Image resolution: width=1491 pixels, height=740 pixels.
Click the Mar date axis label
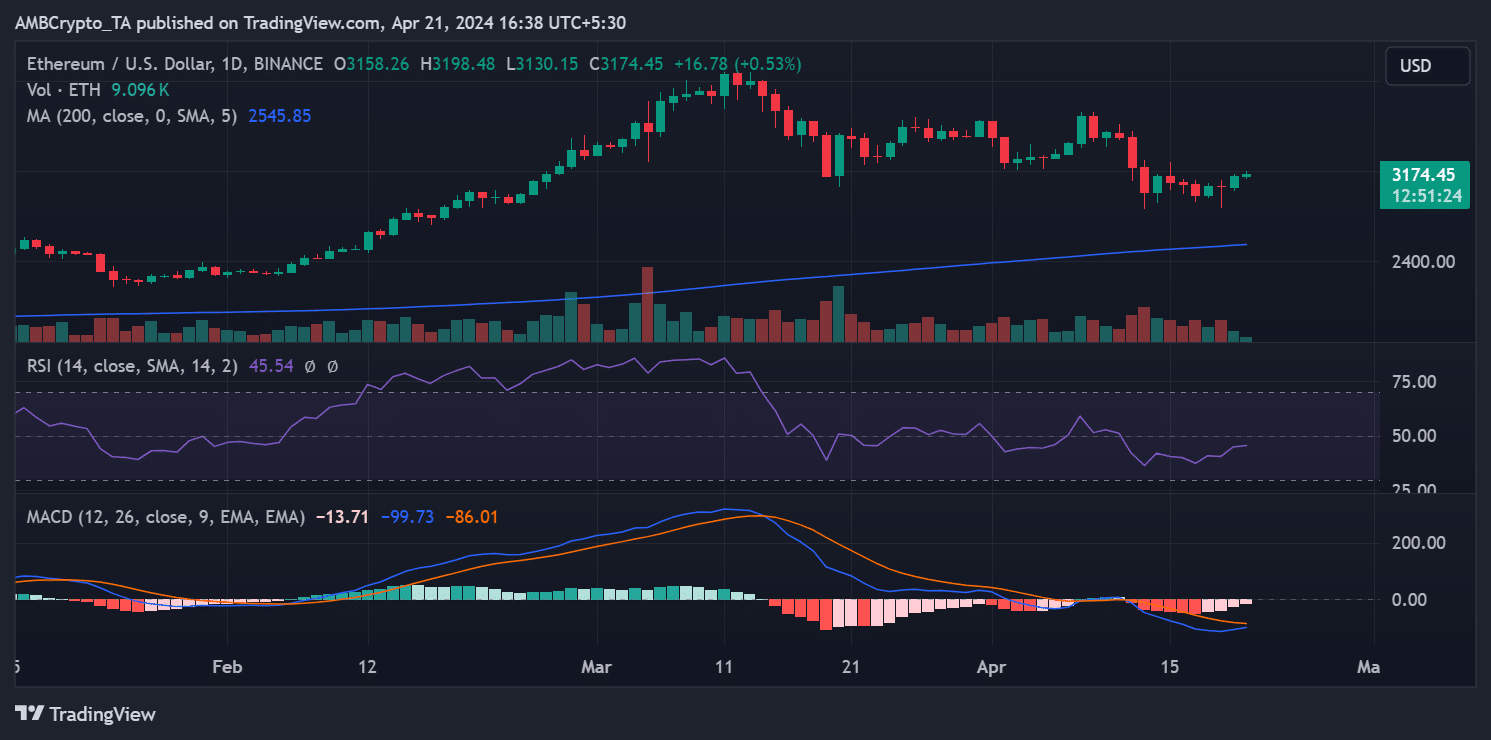(x=597, y=667)
